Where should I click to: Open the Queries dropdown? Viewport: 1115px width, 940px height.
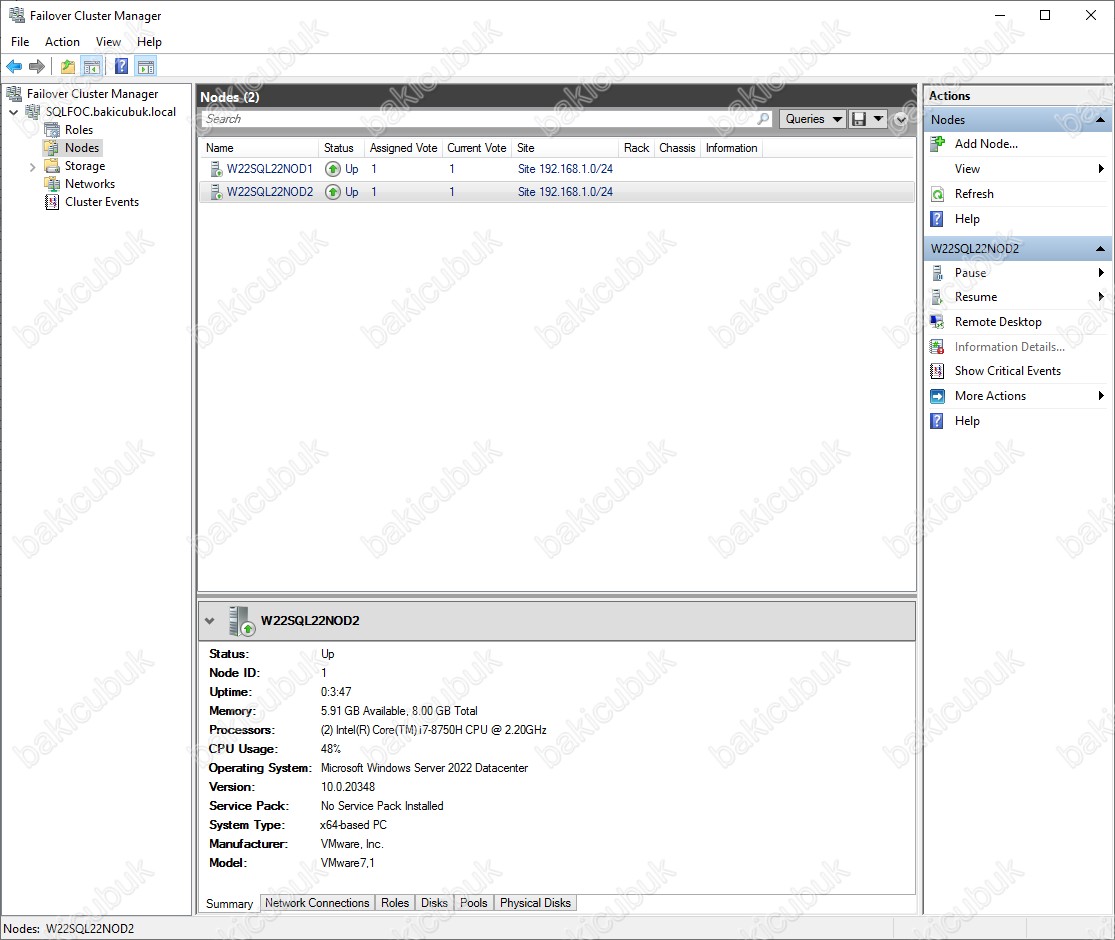pyautogui.click(x=813, y=119)
